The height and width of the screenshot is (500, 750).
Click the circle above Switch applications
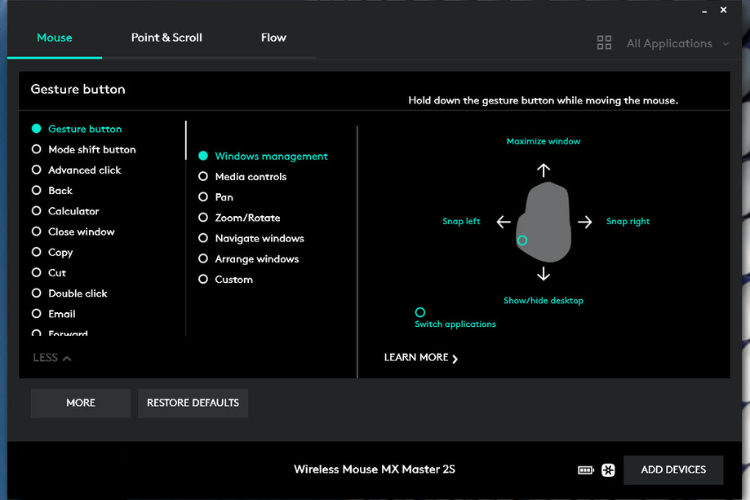point(419,312)
